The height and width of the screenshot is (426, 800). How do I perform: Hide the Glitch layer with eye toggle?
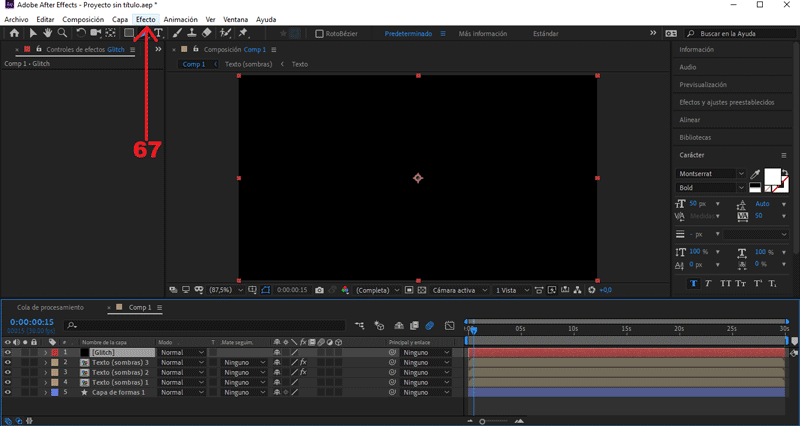8,353
